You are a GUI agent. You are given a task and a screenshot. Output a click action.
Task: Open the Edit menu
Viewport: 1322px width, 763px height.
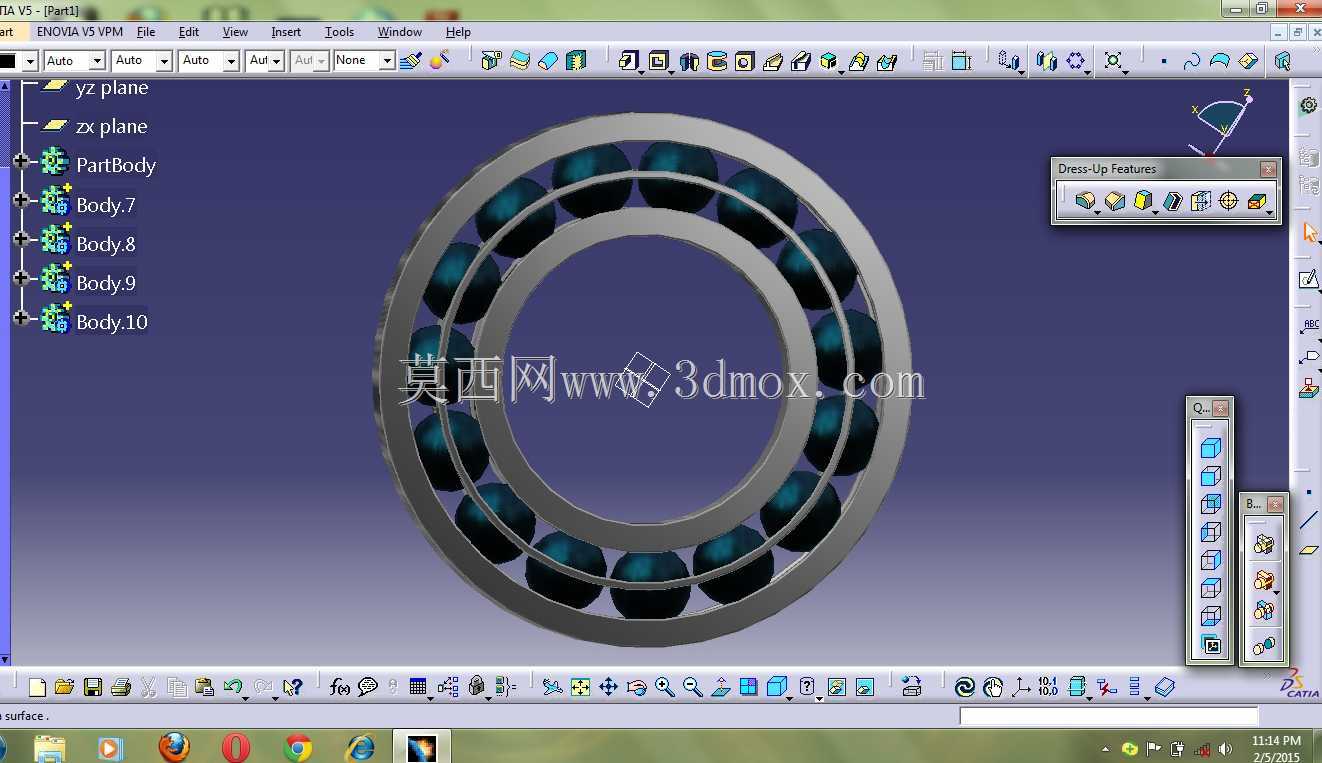189,32
